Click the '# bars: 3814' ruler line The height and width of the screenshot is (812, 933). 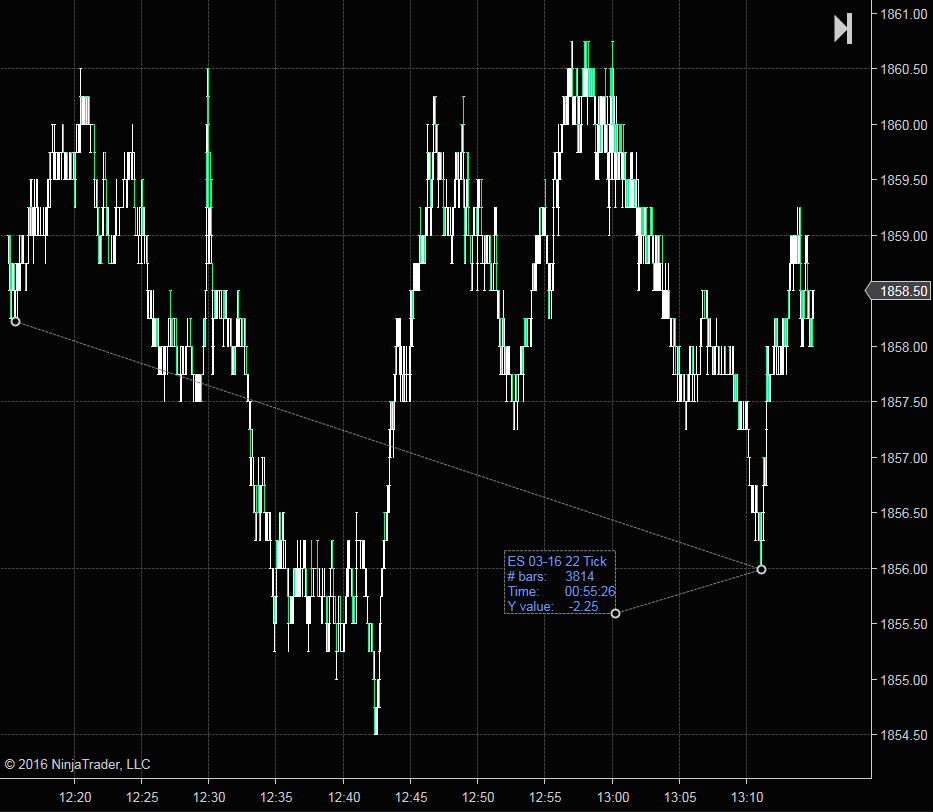coord(550,576)
